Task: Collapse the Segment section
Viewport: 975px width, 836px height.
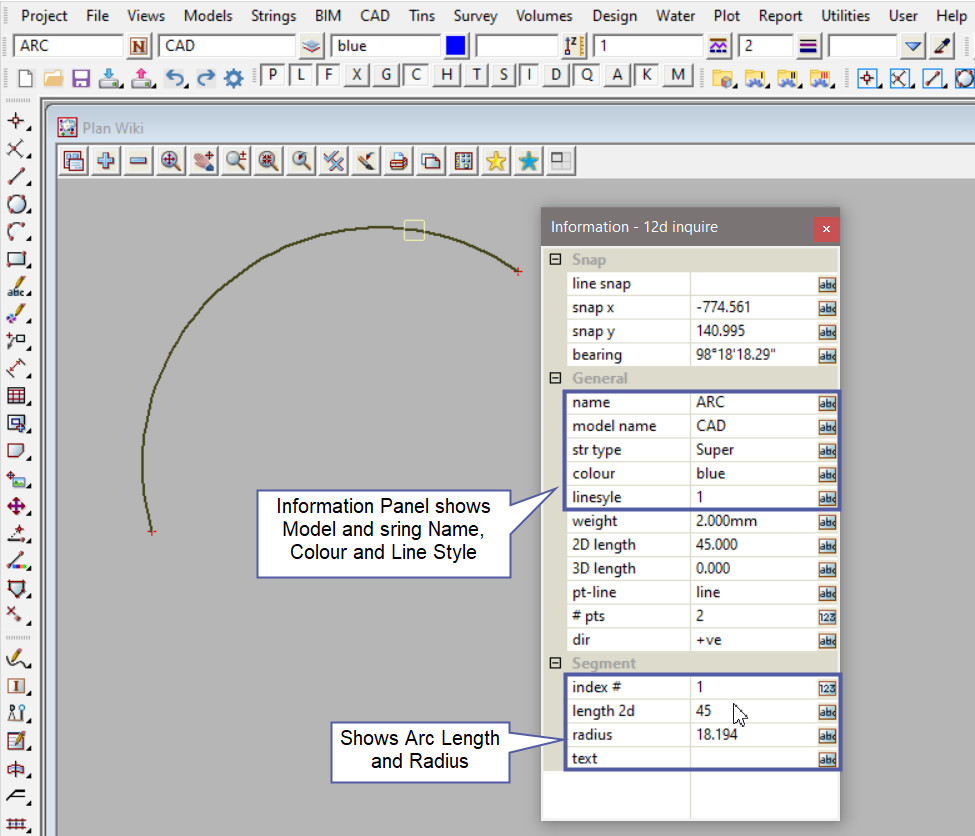Action: 555,663
